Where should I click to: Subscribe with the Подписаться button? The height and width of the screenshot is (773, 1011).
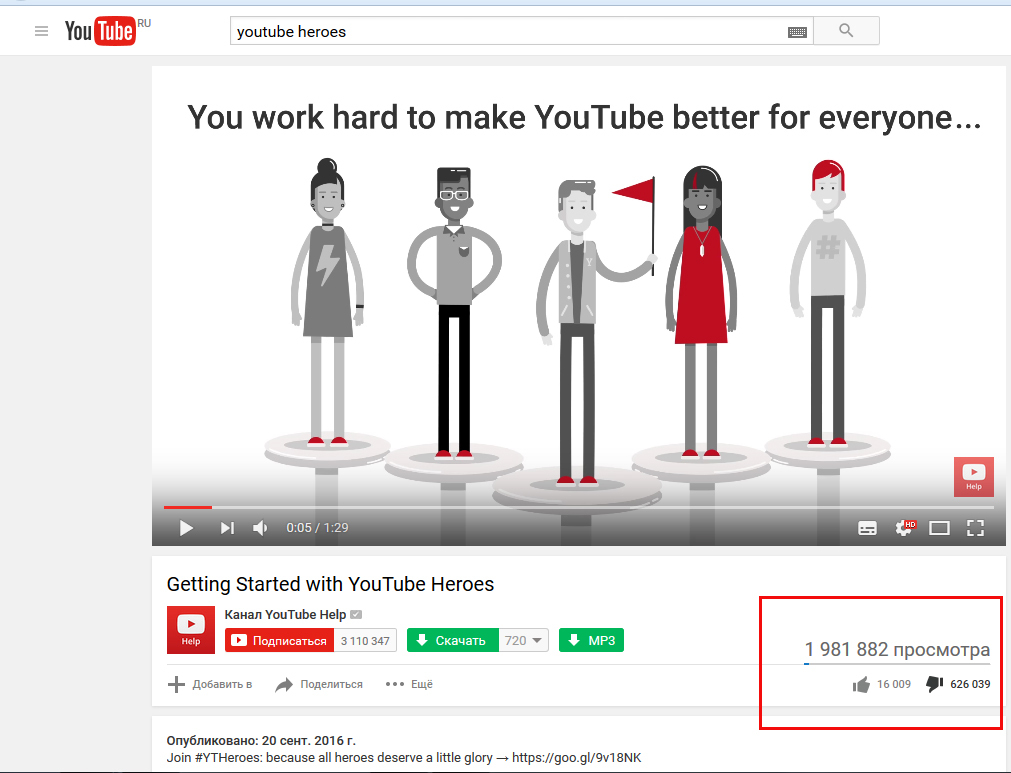click(x=279, y=640)
